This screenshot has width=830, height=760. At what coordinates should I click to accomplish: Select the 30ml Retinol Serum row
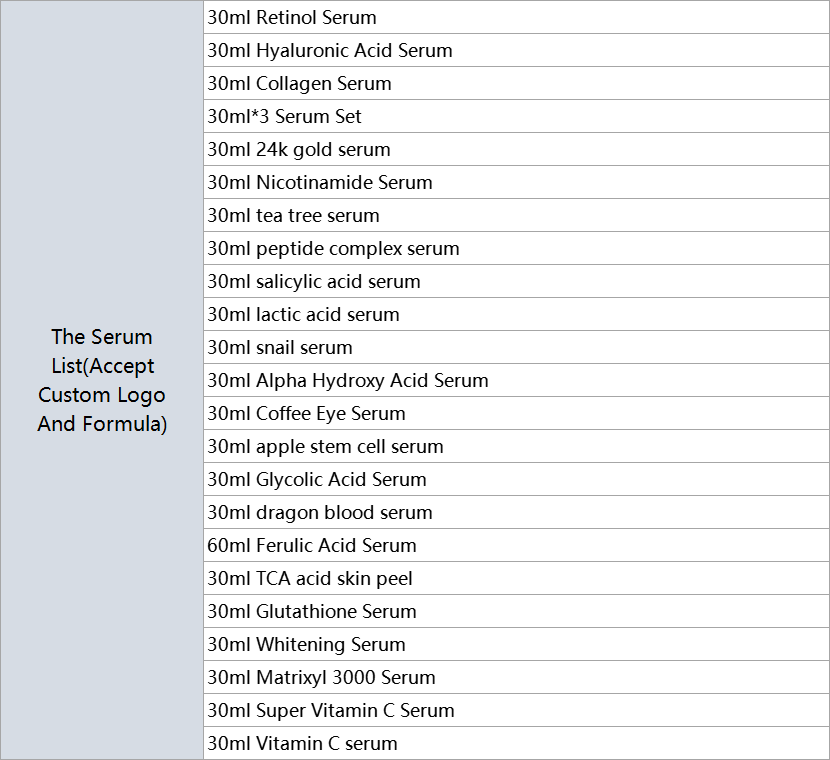[x=517, y=17]
